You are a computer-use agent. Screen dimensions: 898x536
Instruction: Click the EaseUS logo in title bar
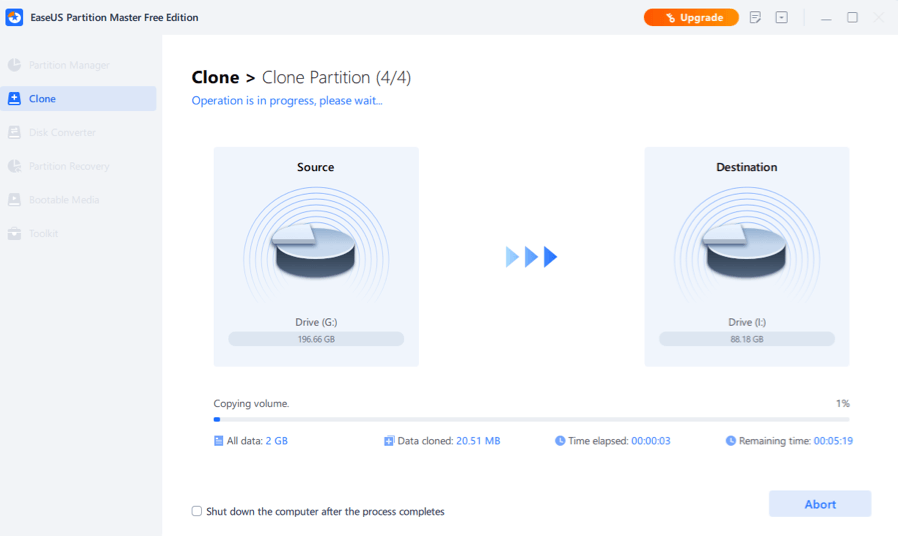pos(14,18)
